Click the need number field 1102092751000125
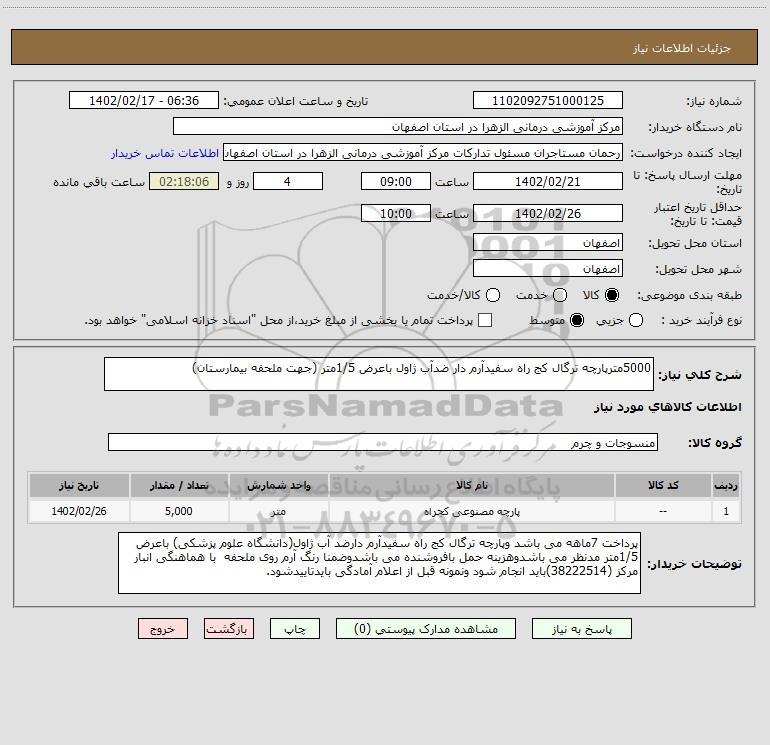770x745 pixels. coord(548,101)
